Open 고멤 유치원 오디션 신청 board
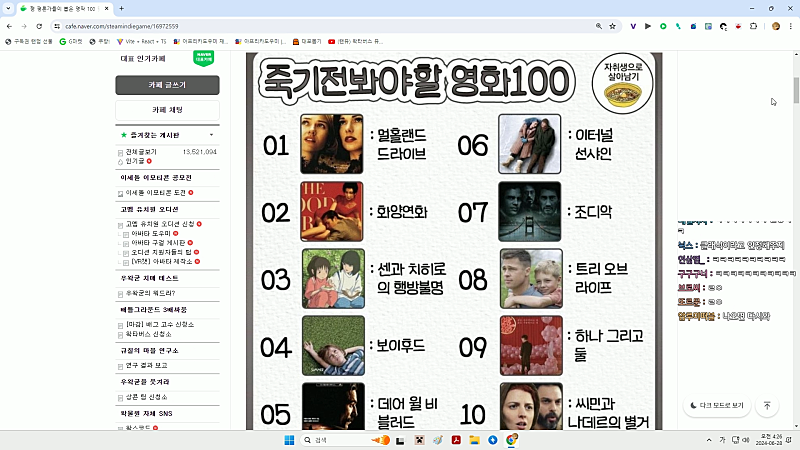This screenshot has height=450, width=800. tap(160, 224)
